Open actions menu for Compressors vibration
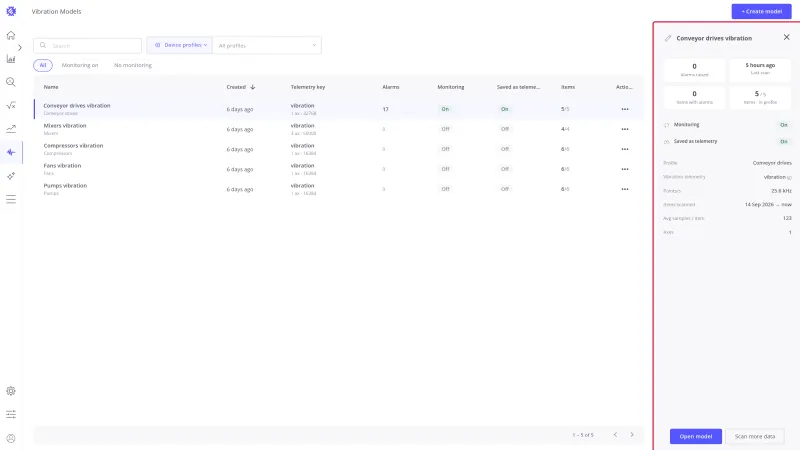800x450 pixels. coord(625,149)
